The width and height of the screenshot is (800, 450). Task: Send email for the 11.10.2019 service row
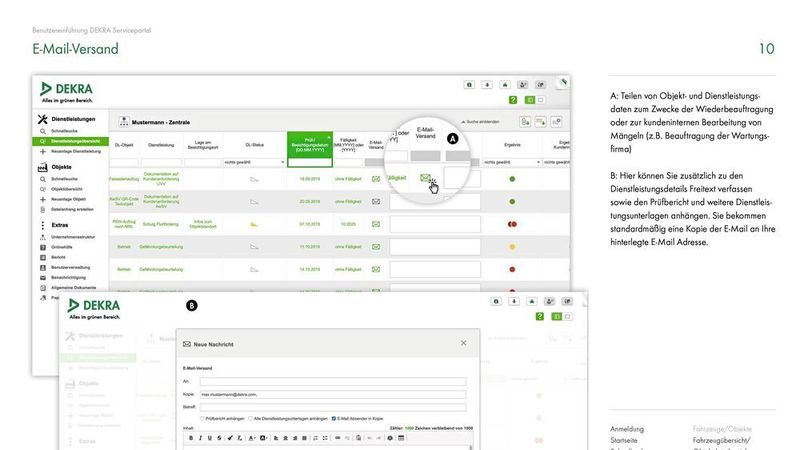click(376, 246)
